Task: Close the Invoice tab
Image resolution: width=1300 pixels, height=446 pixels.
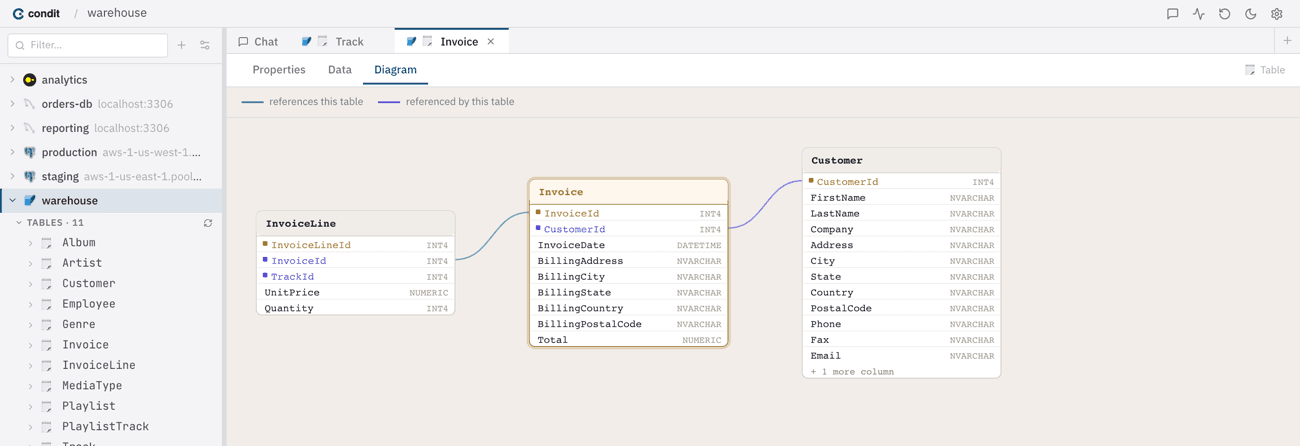Action: pyautogui.click(x=491, y=42)
